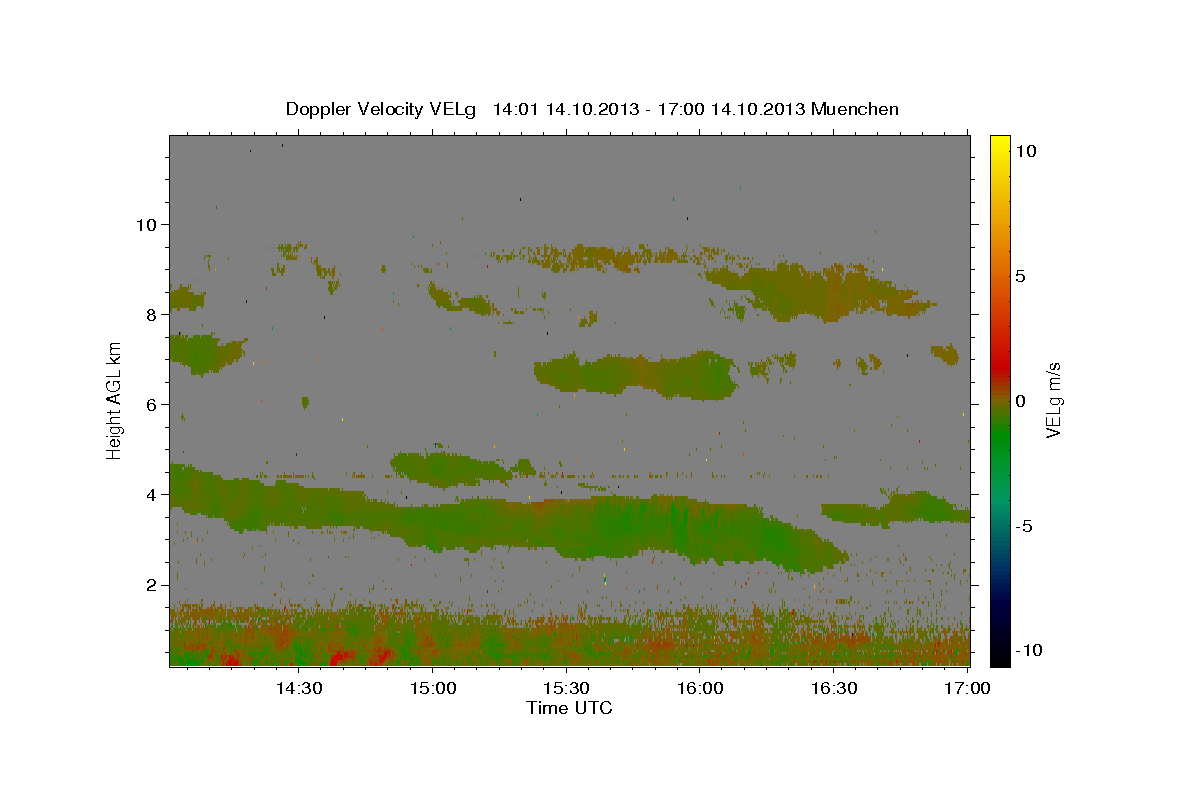Screen dimensions: 1200x800
Task: Click the colorbar value -10 label
Action: click(x=1027, y=650)
